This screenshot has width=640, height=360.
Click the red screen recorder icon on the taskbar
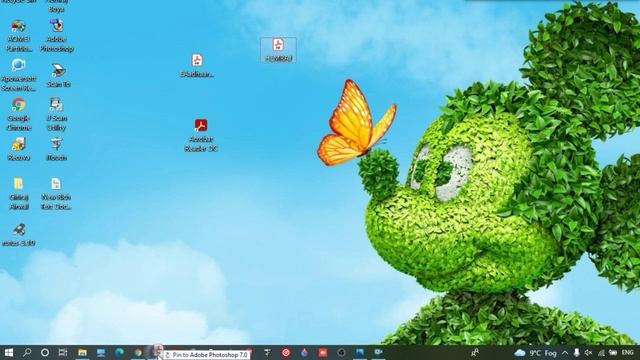coord(323,352)
